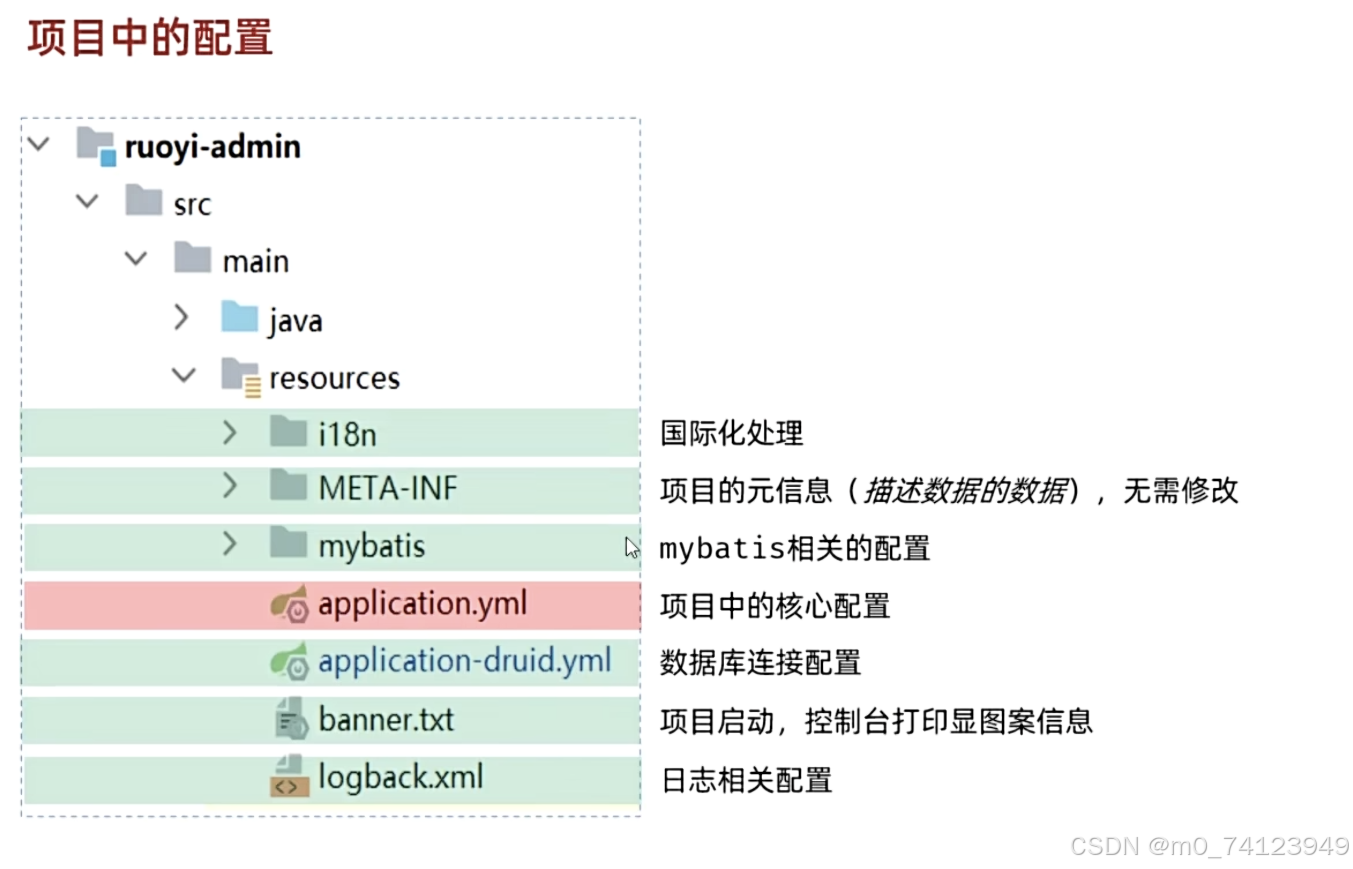1353x869 pixels.
Task: Select the src tree row label
Action: tap(192, 205)
